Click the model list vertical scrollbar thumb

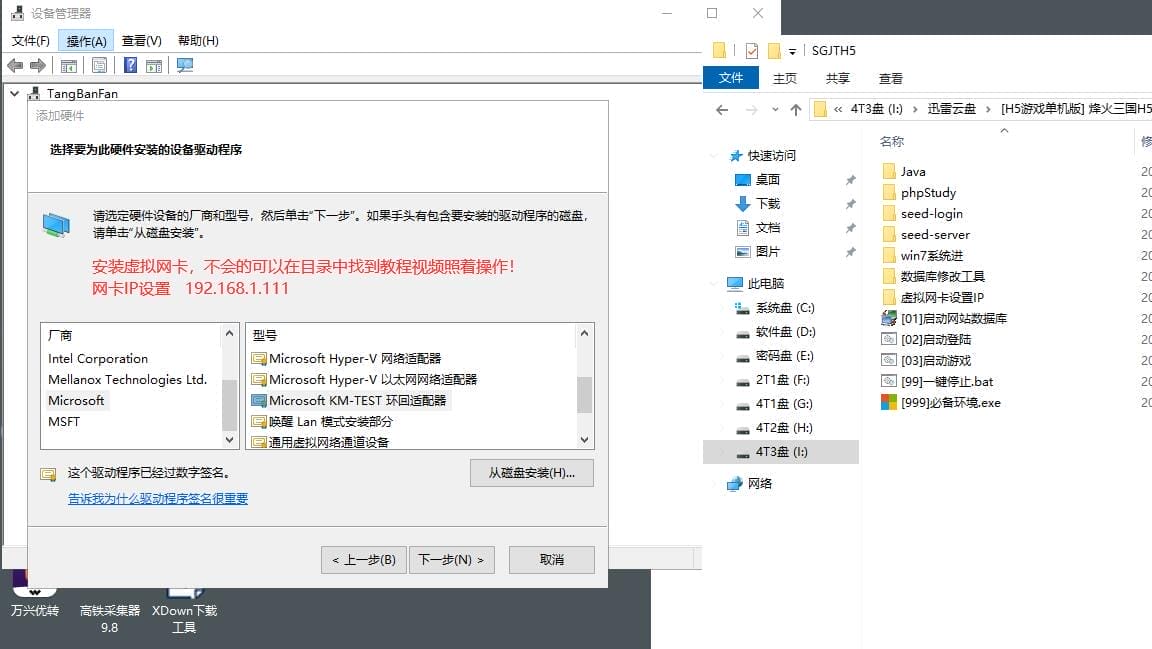(584, 394)
